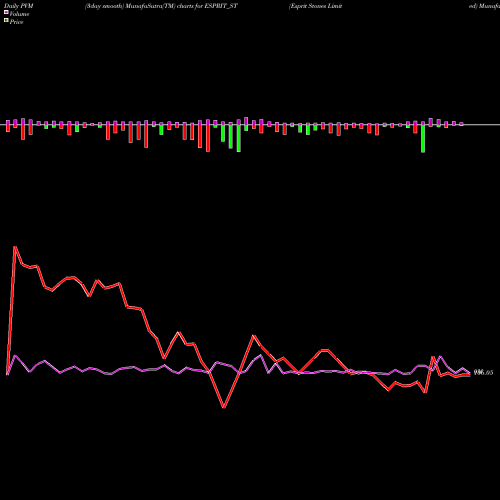This screenshot has width=500, height=500.
Task: Select the Volume legend label
Action: point(19,14)
